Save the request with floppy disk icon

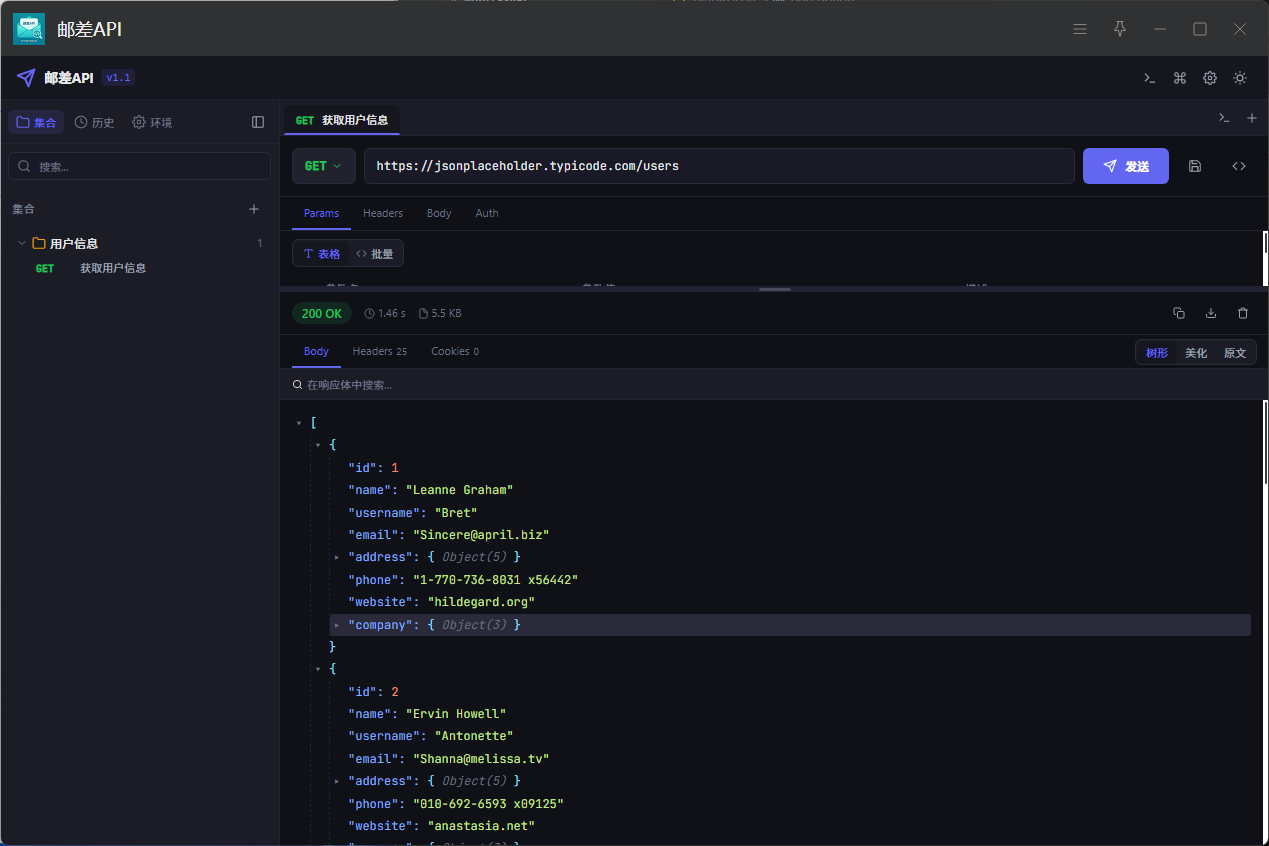1195,166
